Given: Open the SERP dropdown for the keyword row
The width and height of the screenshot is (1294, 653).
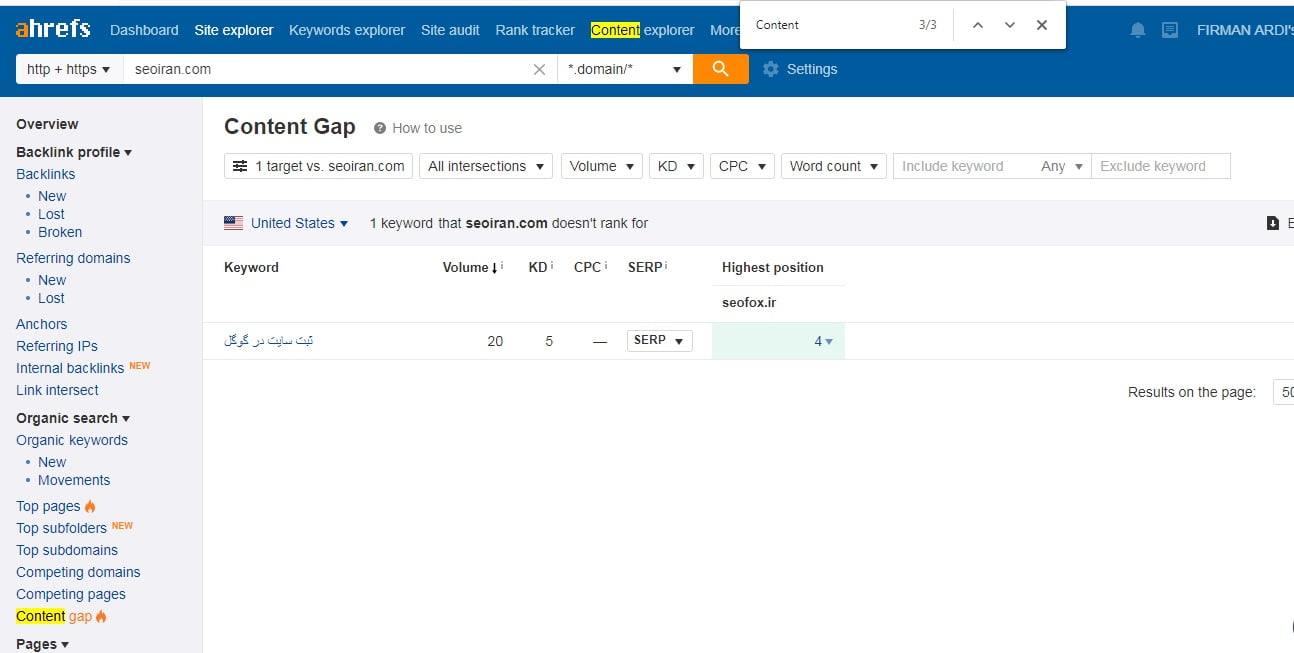Looking at the screenshot, I should click(x=660, y=340).
